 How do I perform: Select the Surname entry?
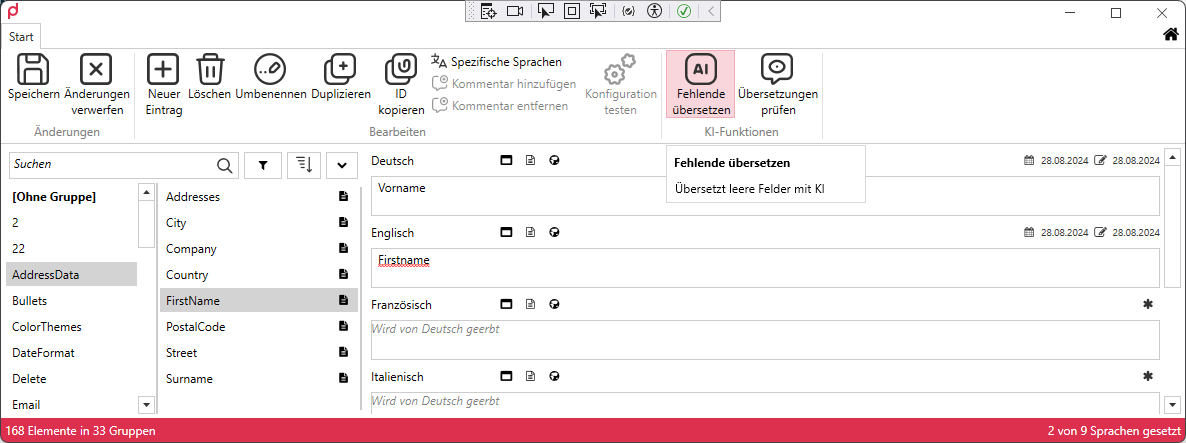pos(259,379)
